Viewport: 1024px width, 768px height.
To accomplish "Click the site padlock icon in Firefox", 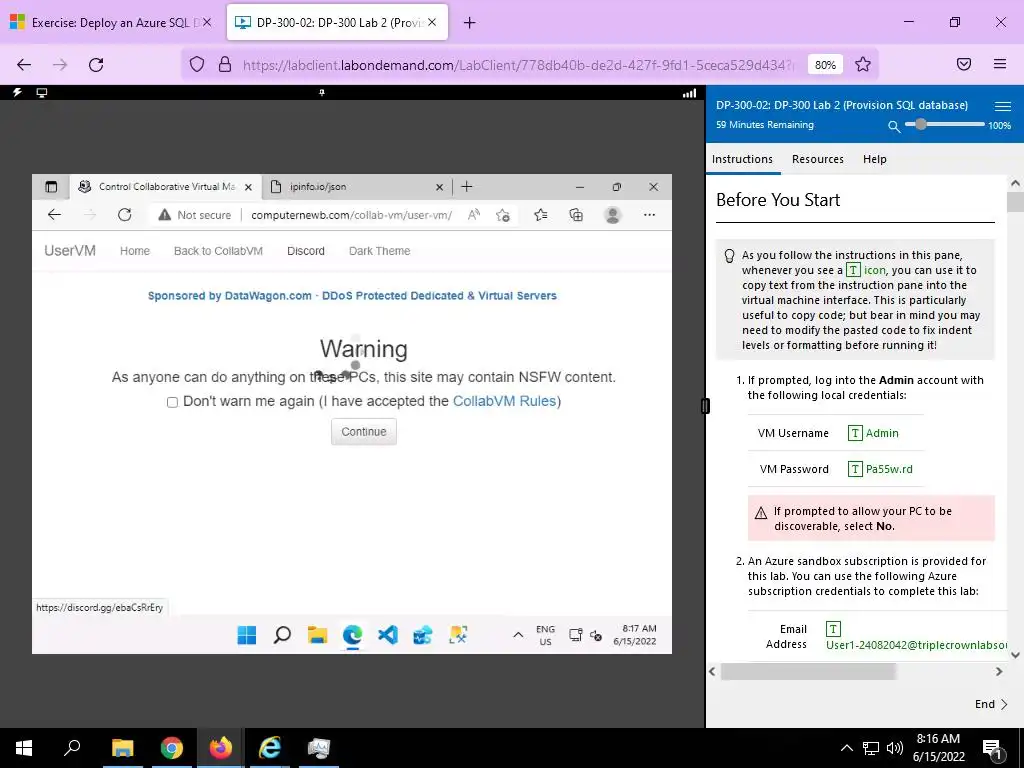I will [225, 64].
